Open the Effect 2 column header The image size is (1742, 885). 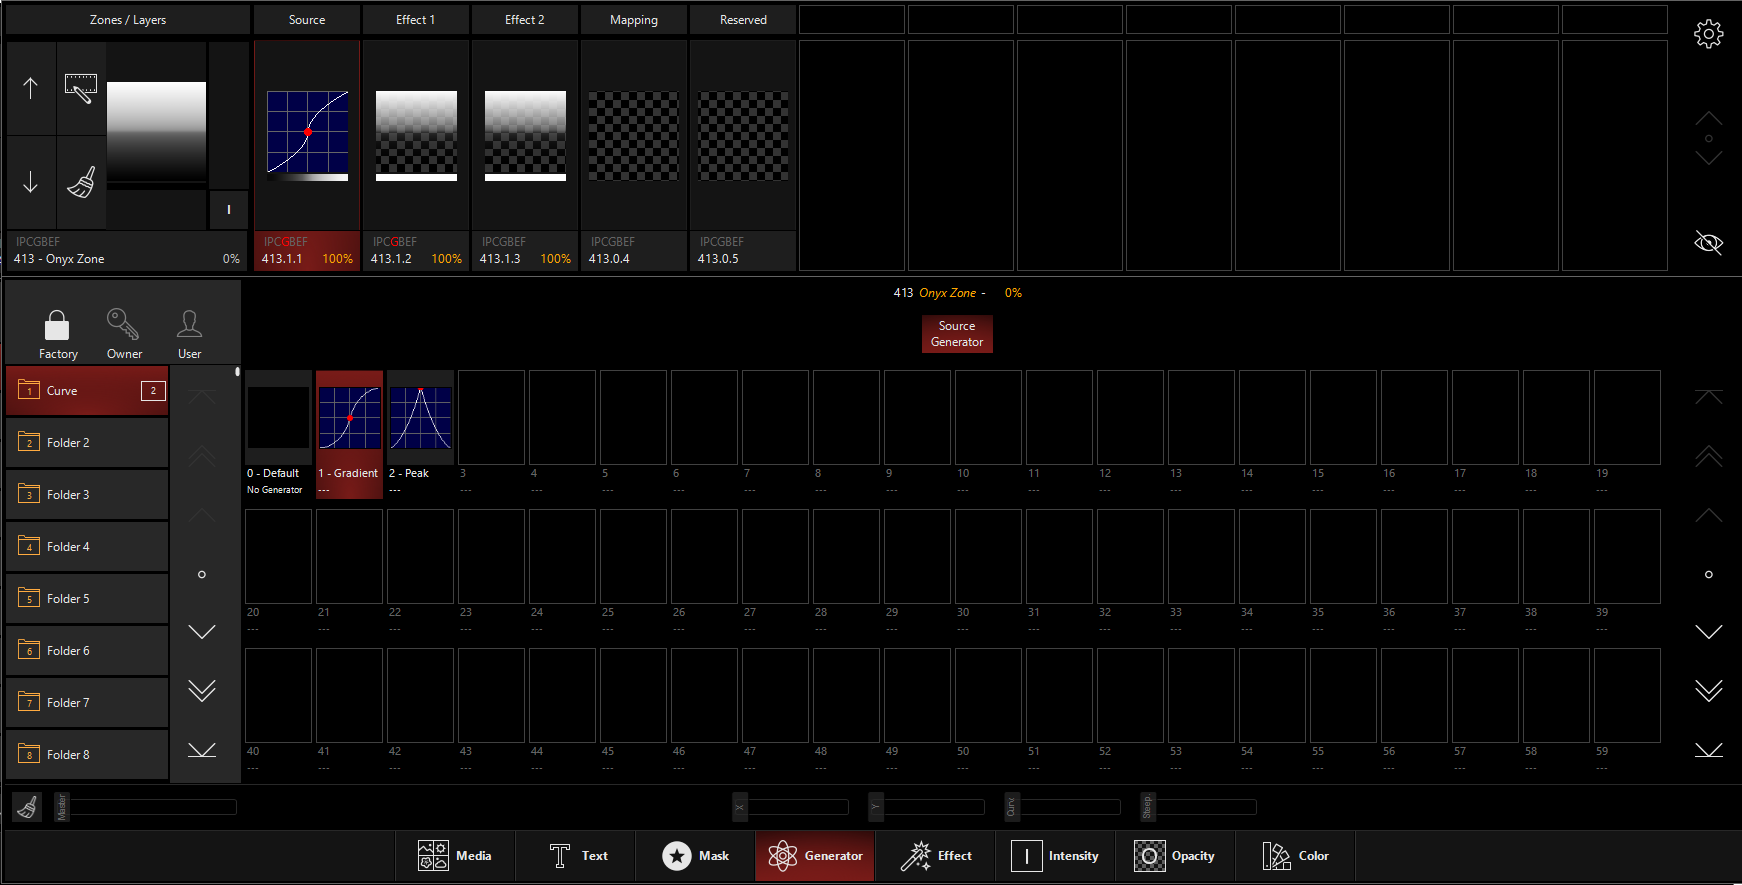point(525,20)
